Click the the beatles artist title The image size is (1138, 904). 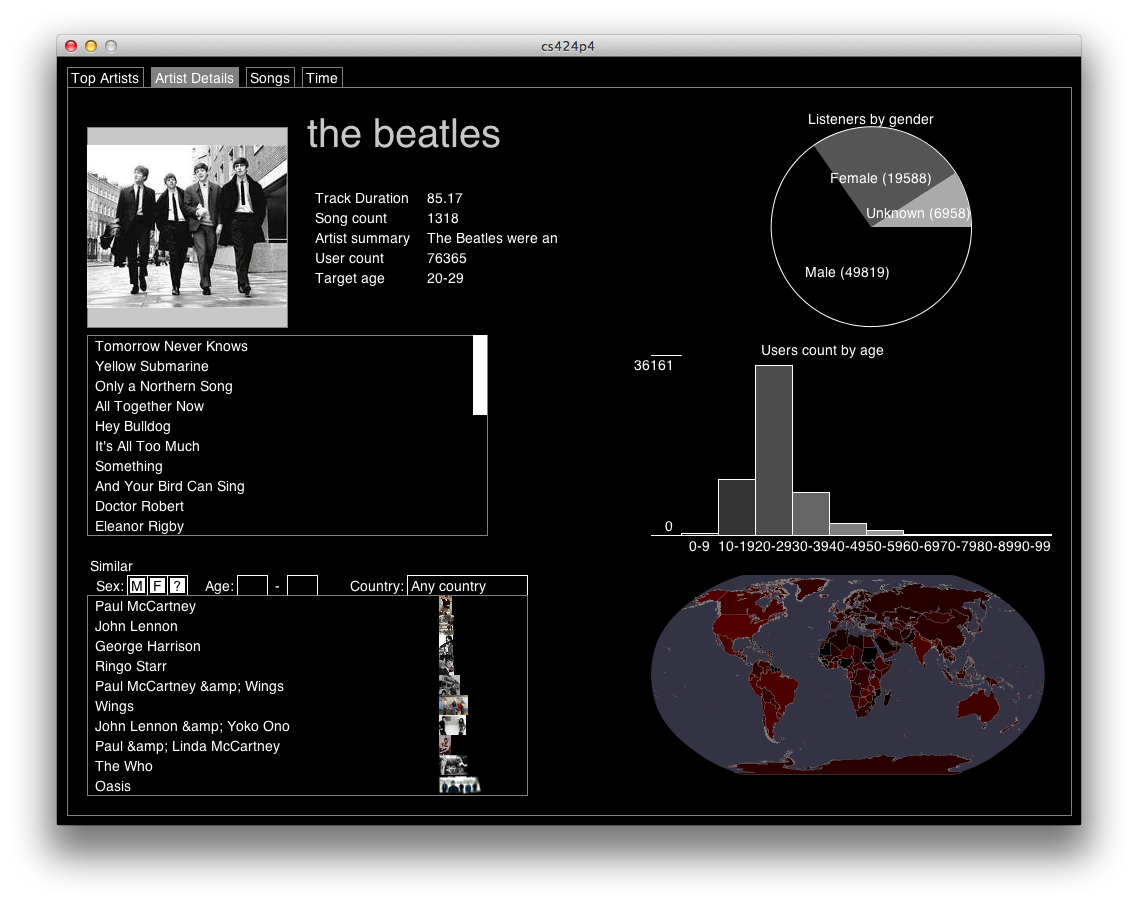click(x=404, y=134)
